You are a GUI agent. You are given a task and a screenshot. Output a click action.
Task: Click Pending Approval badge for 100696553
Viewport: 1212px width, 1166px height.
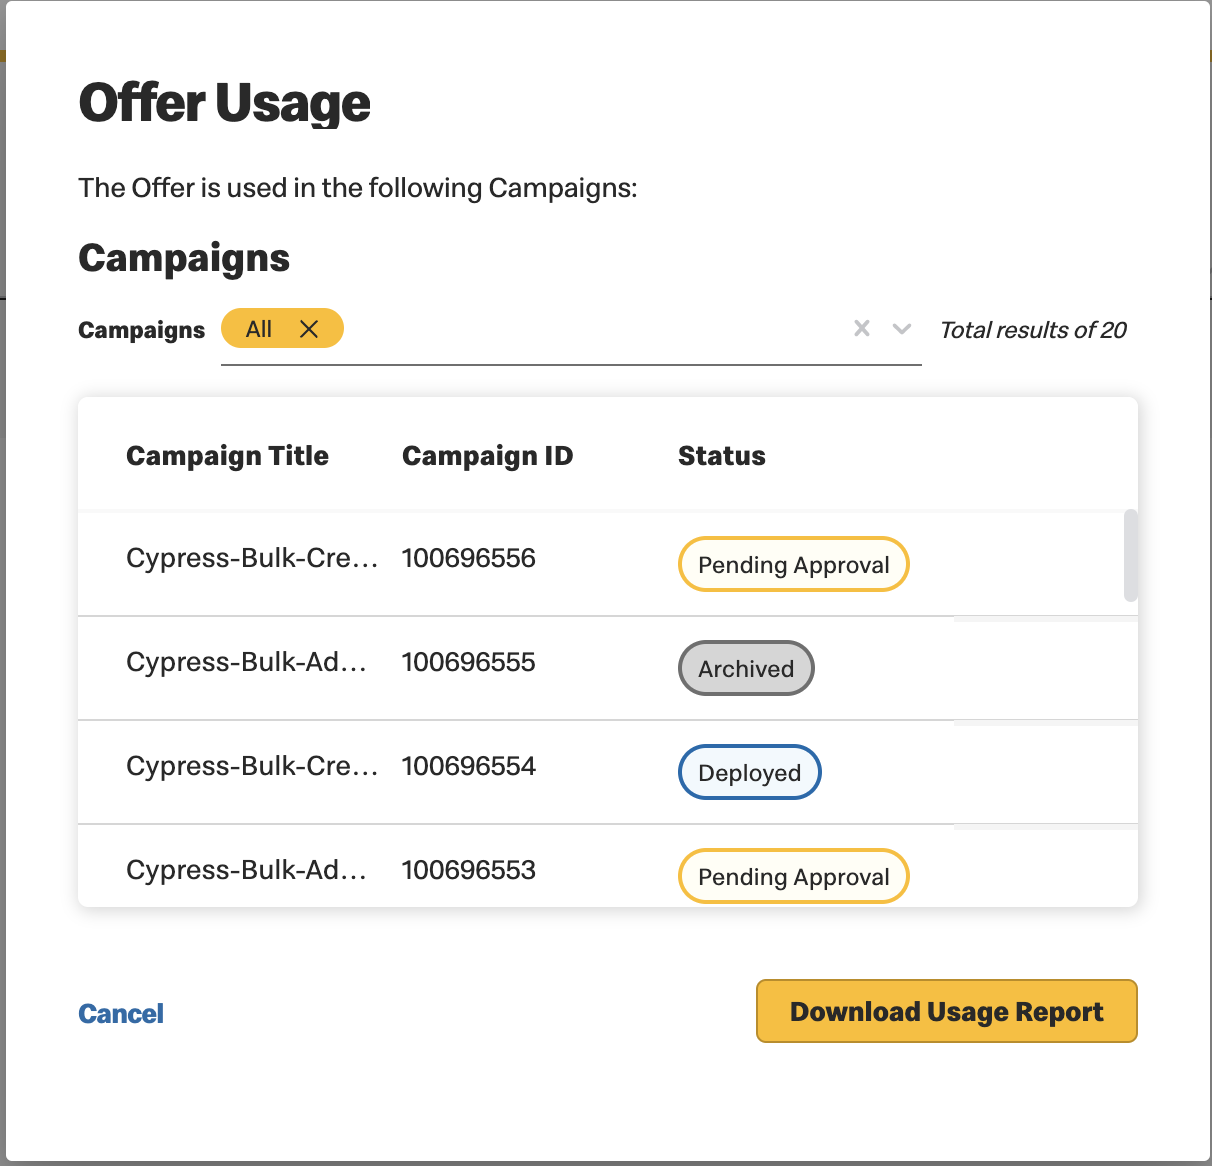tap(793, 876)
